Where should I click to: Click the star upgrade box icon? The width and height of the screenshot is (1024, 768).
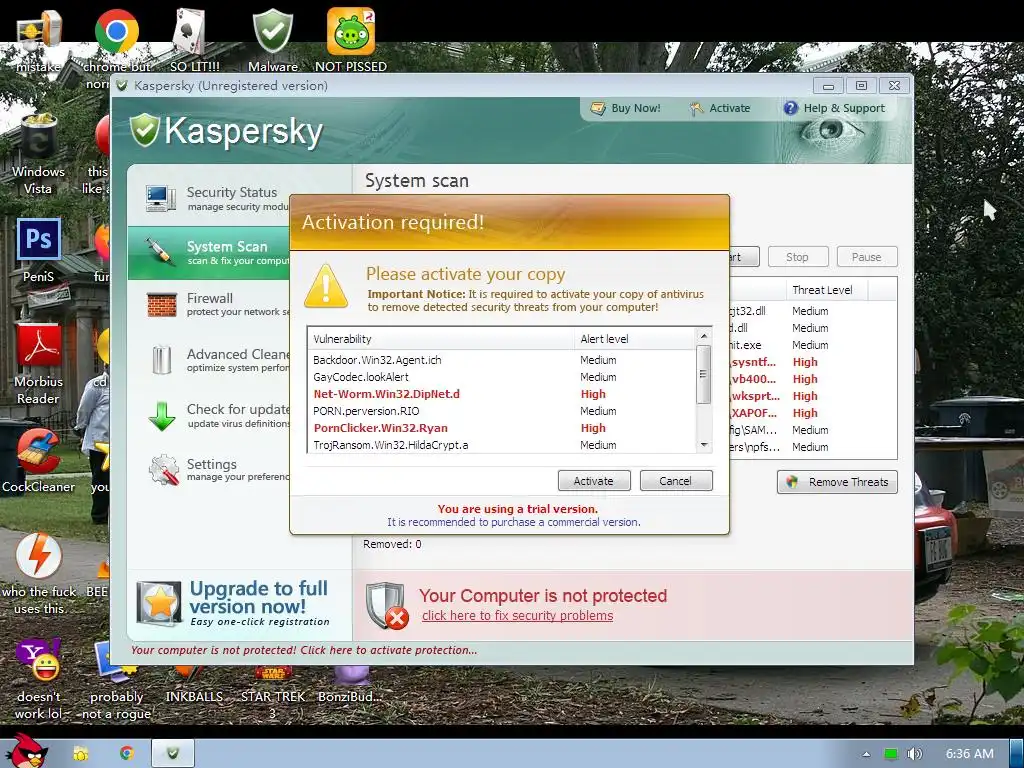click(159, 603)
